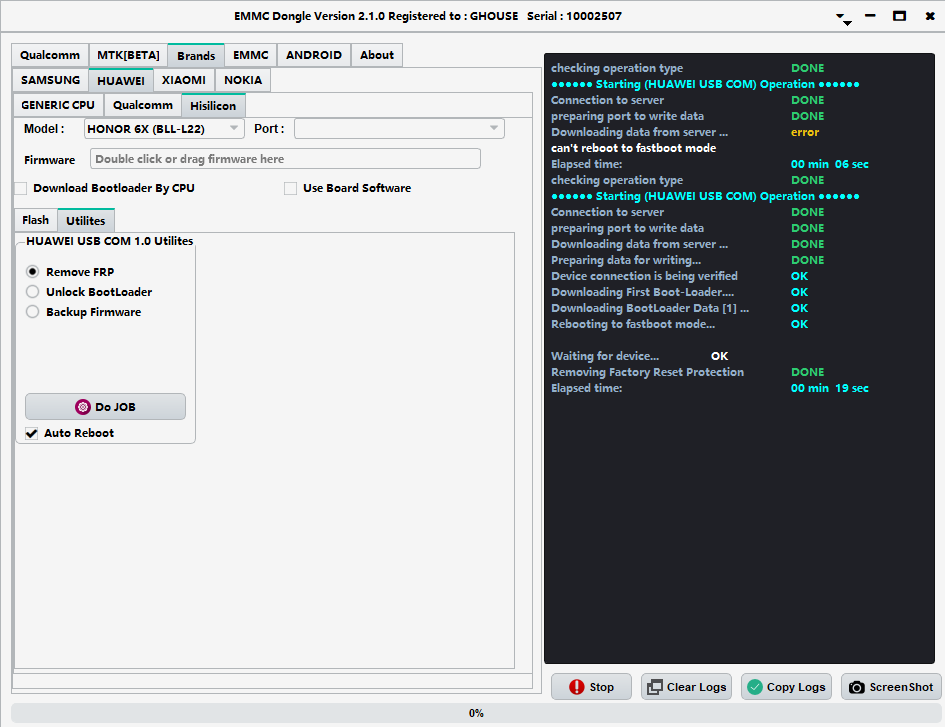Click 'can't reboot to fastboot mode' log line
This screenshot has height=727, width=945.
click(x=633, y=148)
